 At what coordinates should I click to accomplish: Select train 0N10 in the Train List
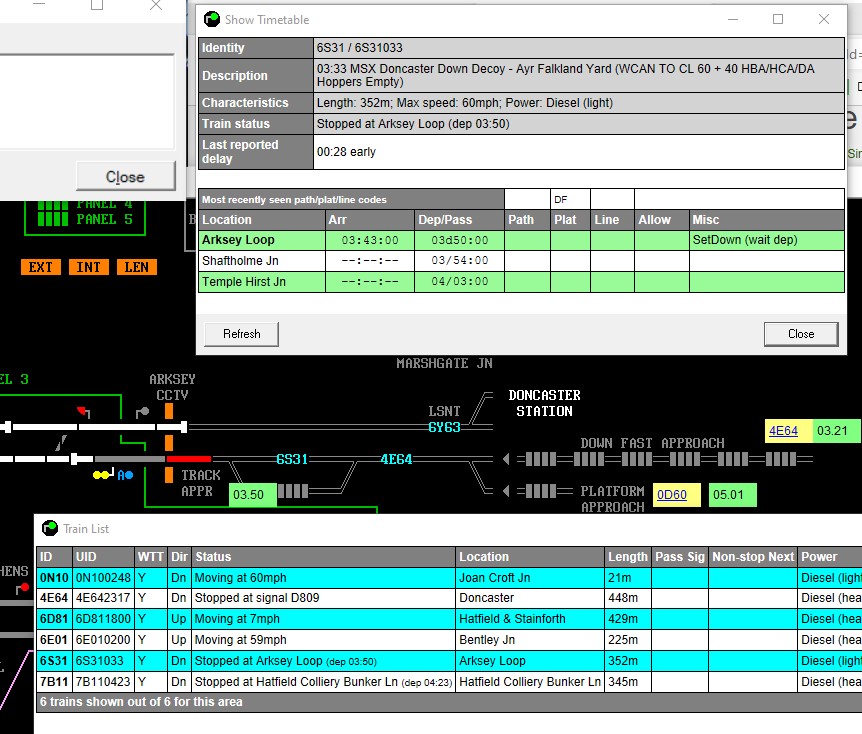(x=449, y=577)
